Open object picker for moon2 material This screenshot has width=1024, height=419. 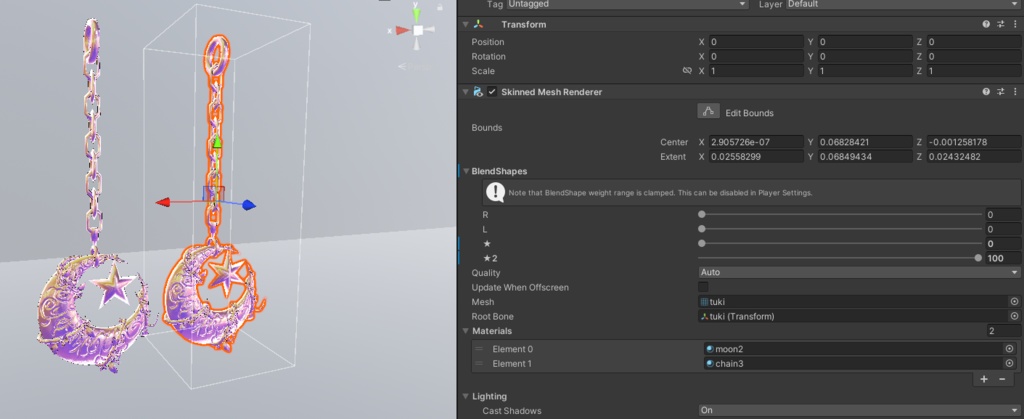tap(1009, 349)
